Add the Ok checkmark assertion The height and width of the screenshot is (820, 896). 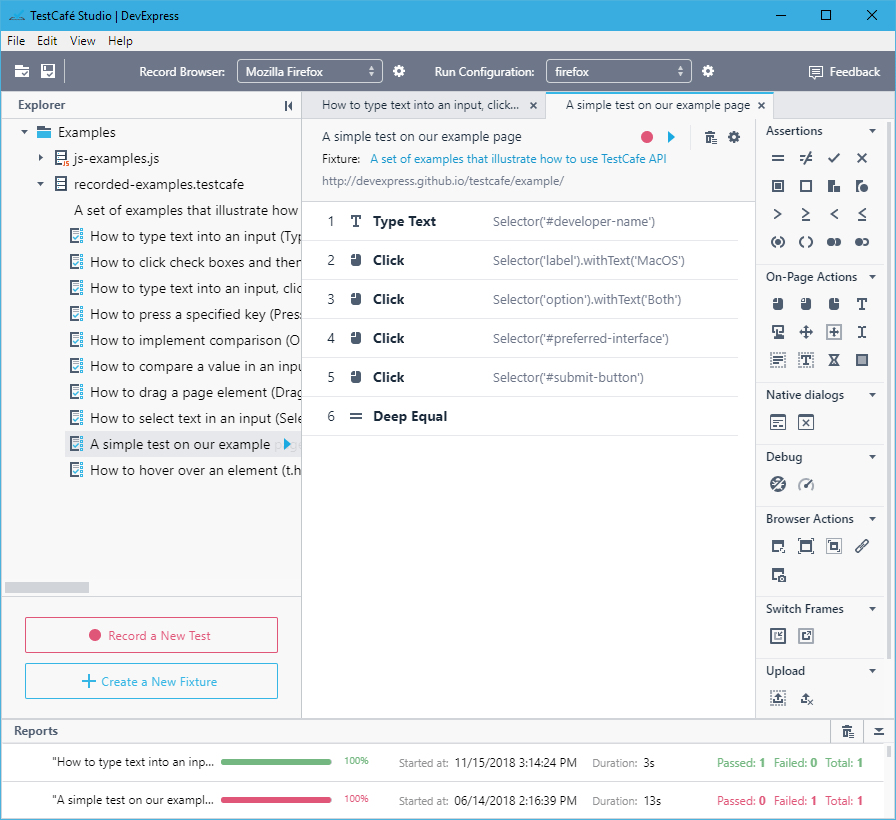(834, 158)
